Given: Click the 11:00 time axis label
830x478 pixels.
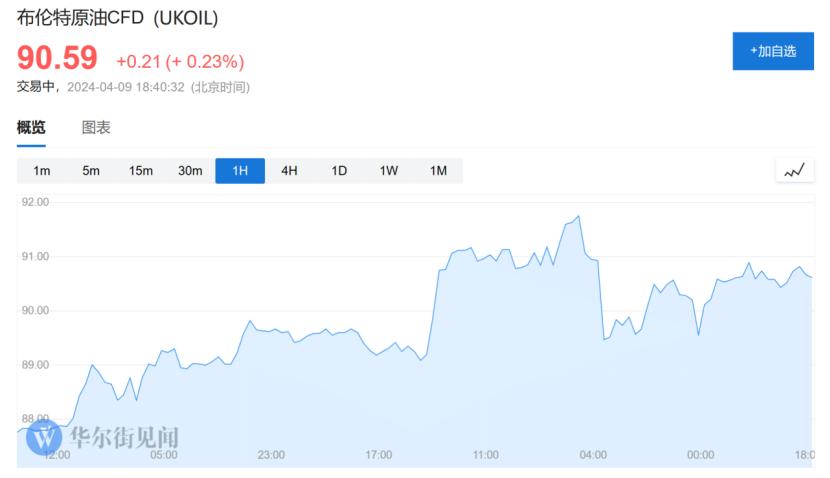Looking at the screenshot, I should coord(485,455).
